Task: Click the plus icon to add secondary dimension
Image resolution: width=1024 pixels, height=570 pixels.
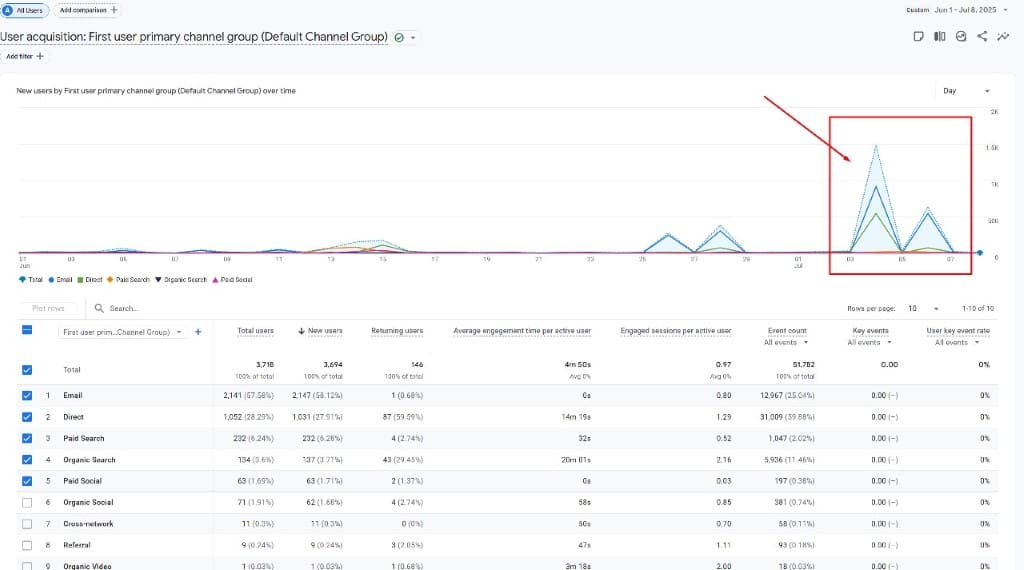Action: point(198,331)
